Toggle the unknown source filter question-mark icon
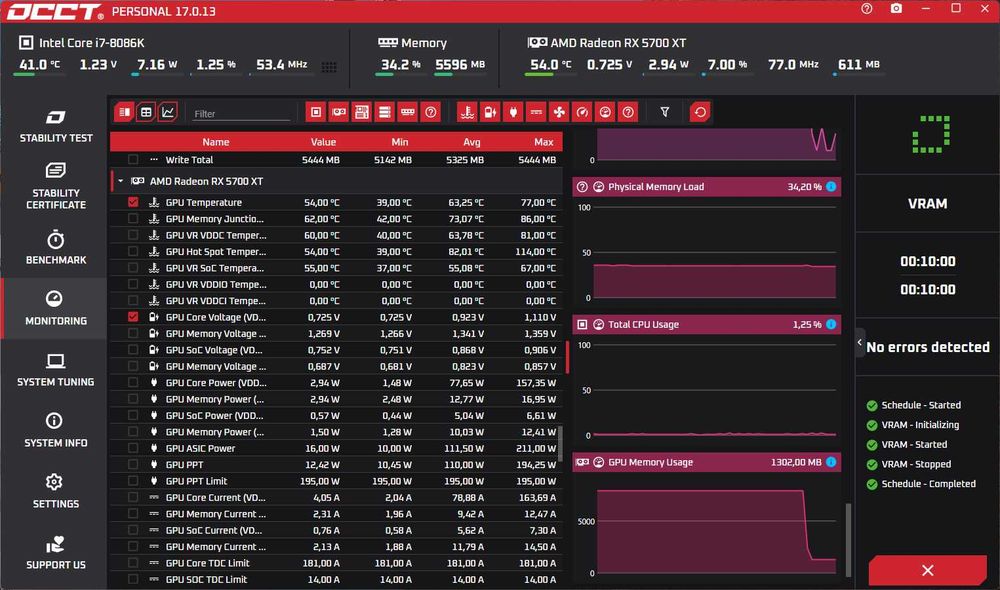 tap(431, 112)
